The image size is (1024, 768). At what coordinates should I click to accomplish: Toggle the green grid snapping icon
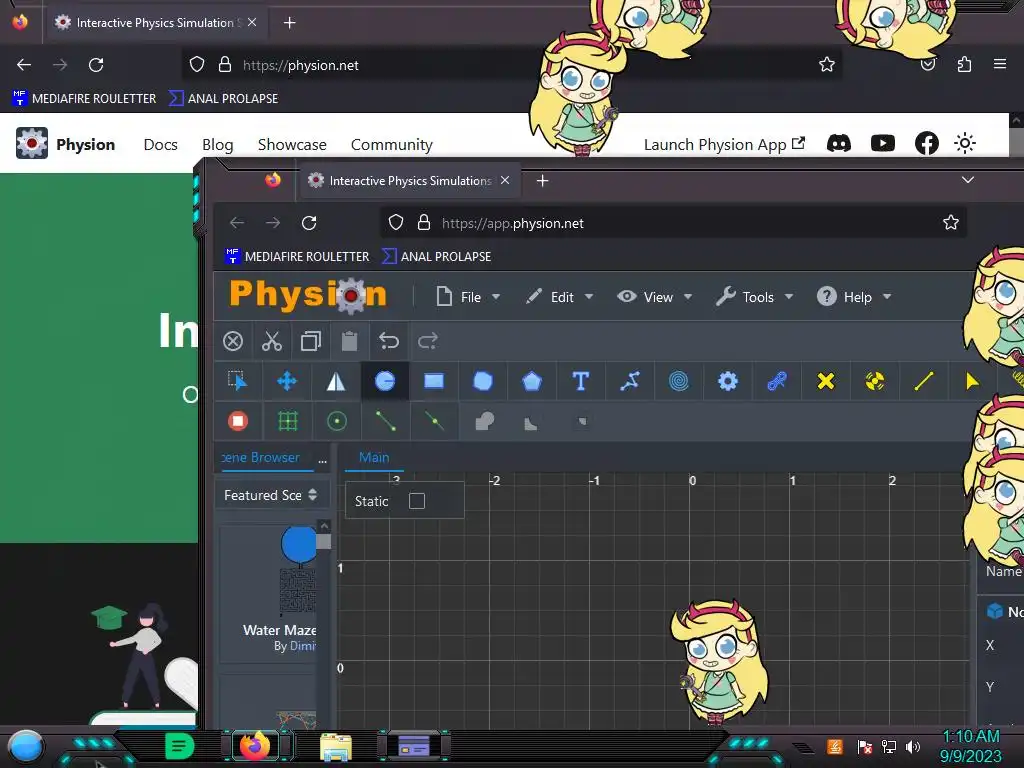(287, 421)
